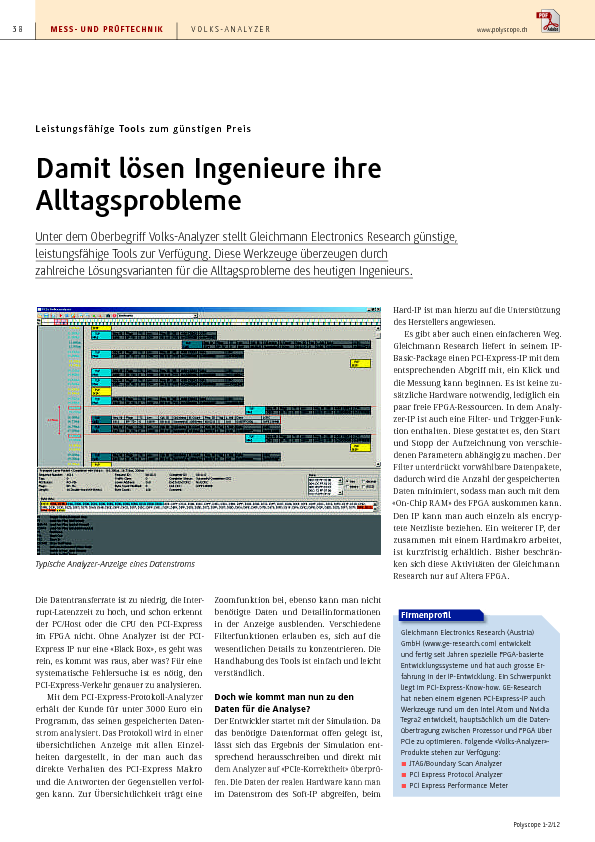Click down arrow of packet view scrollbar
Viewport: 595px width, 842px height.
(x=378, y=464)
